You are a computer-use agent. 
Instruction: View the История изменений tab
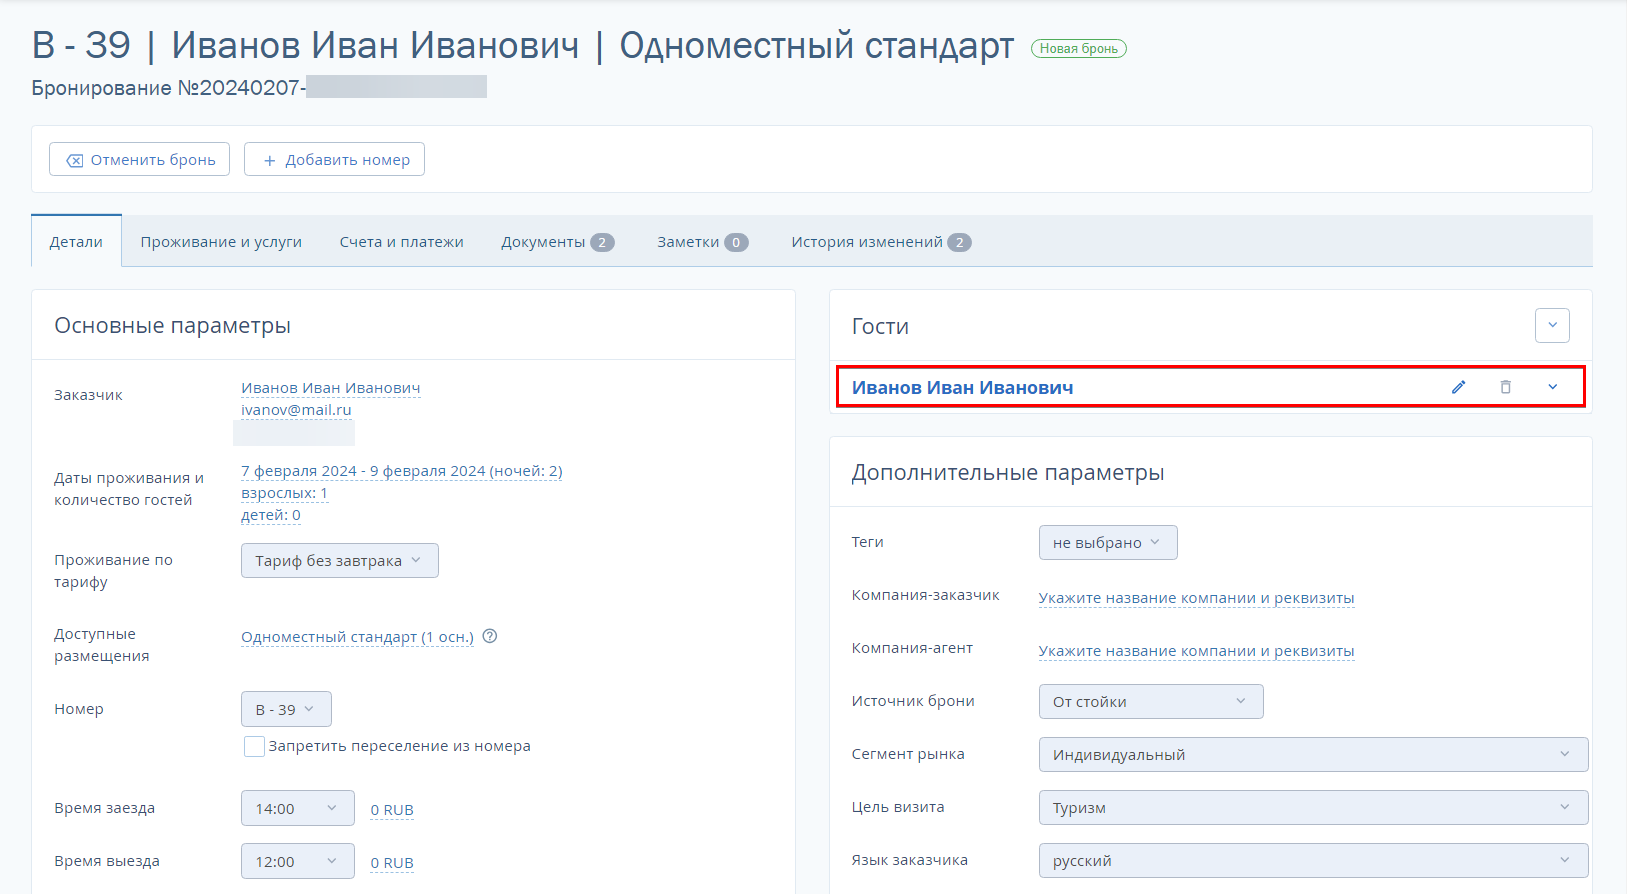point(881,242)
